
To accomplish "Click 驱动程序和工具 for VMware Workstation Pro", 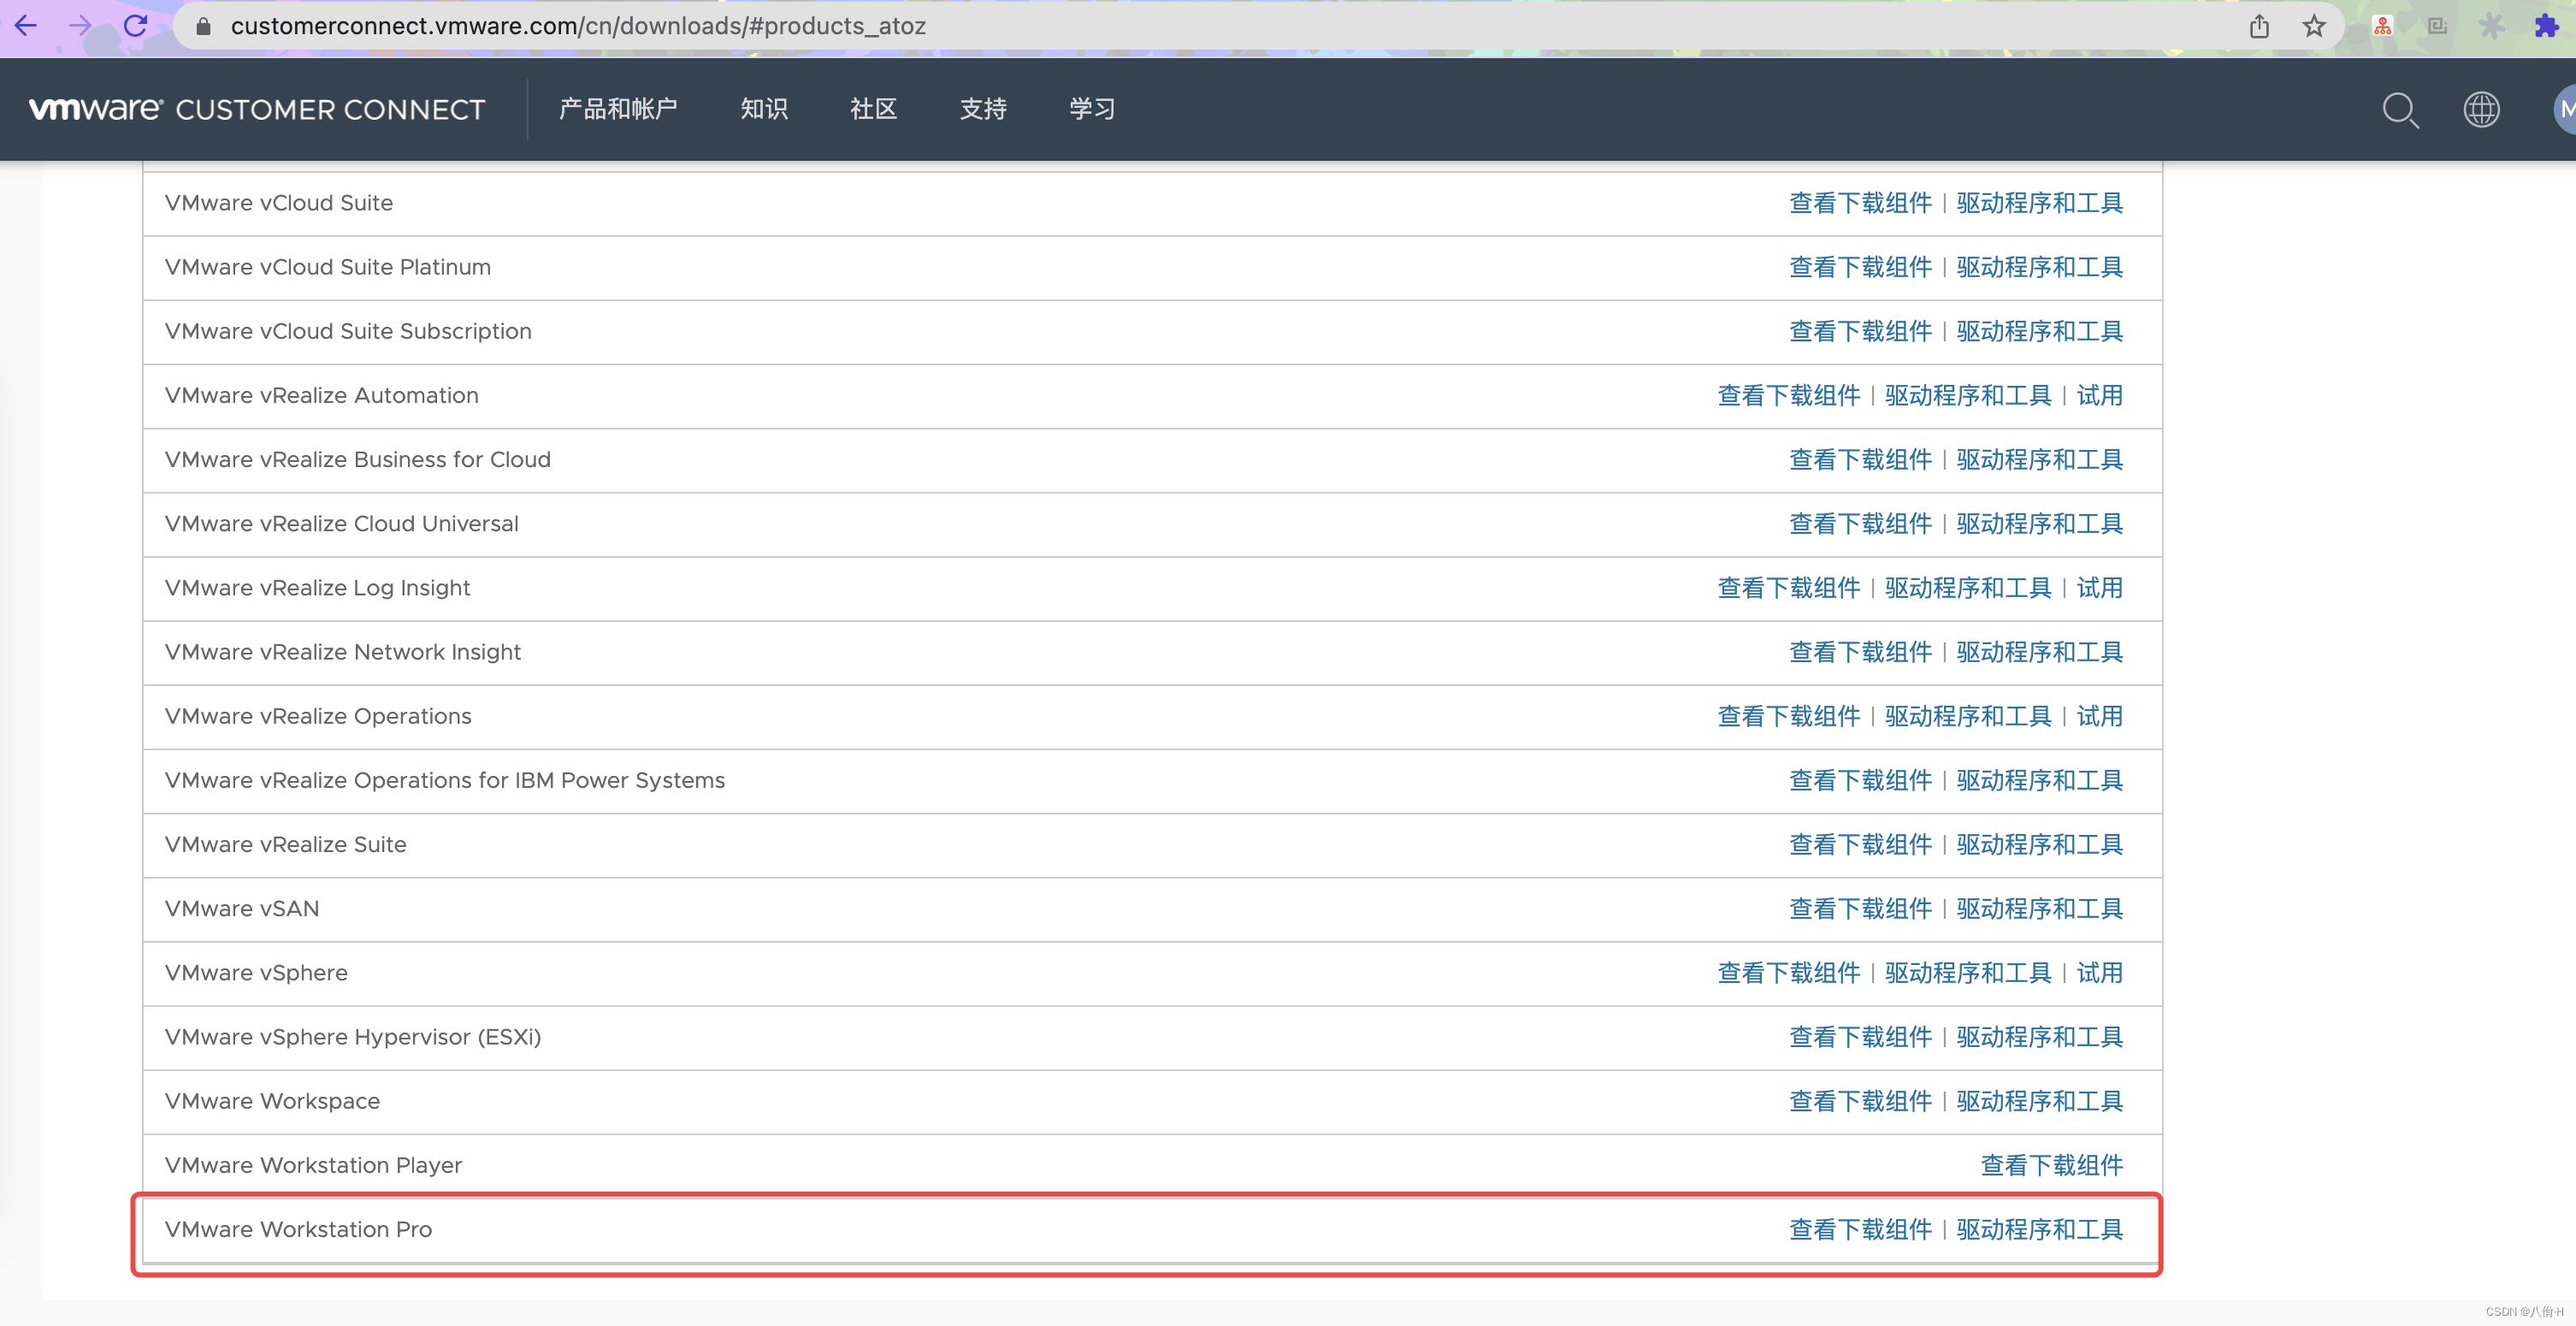I will pos(2039,1229).
